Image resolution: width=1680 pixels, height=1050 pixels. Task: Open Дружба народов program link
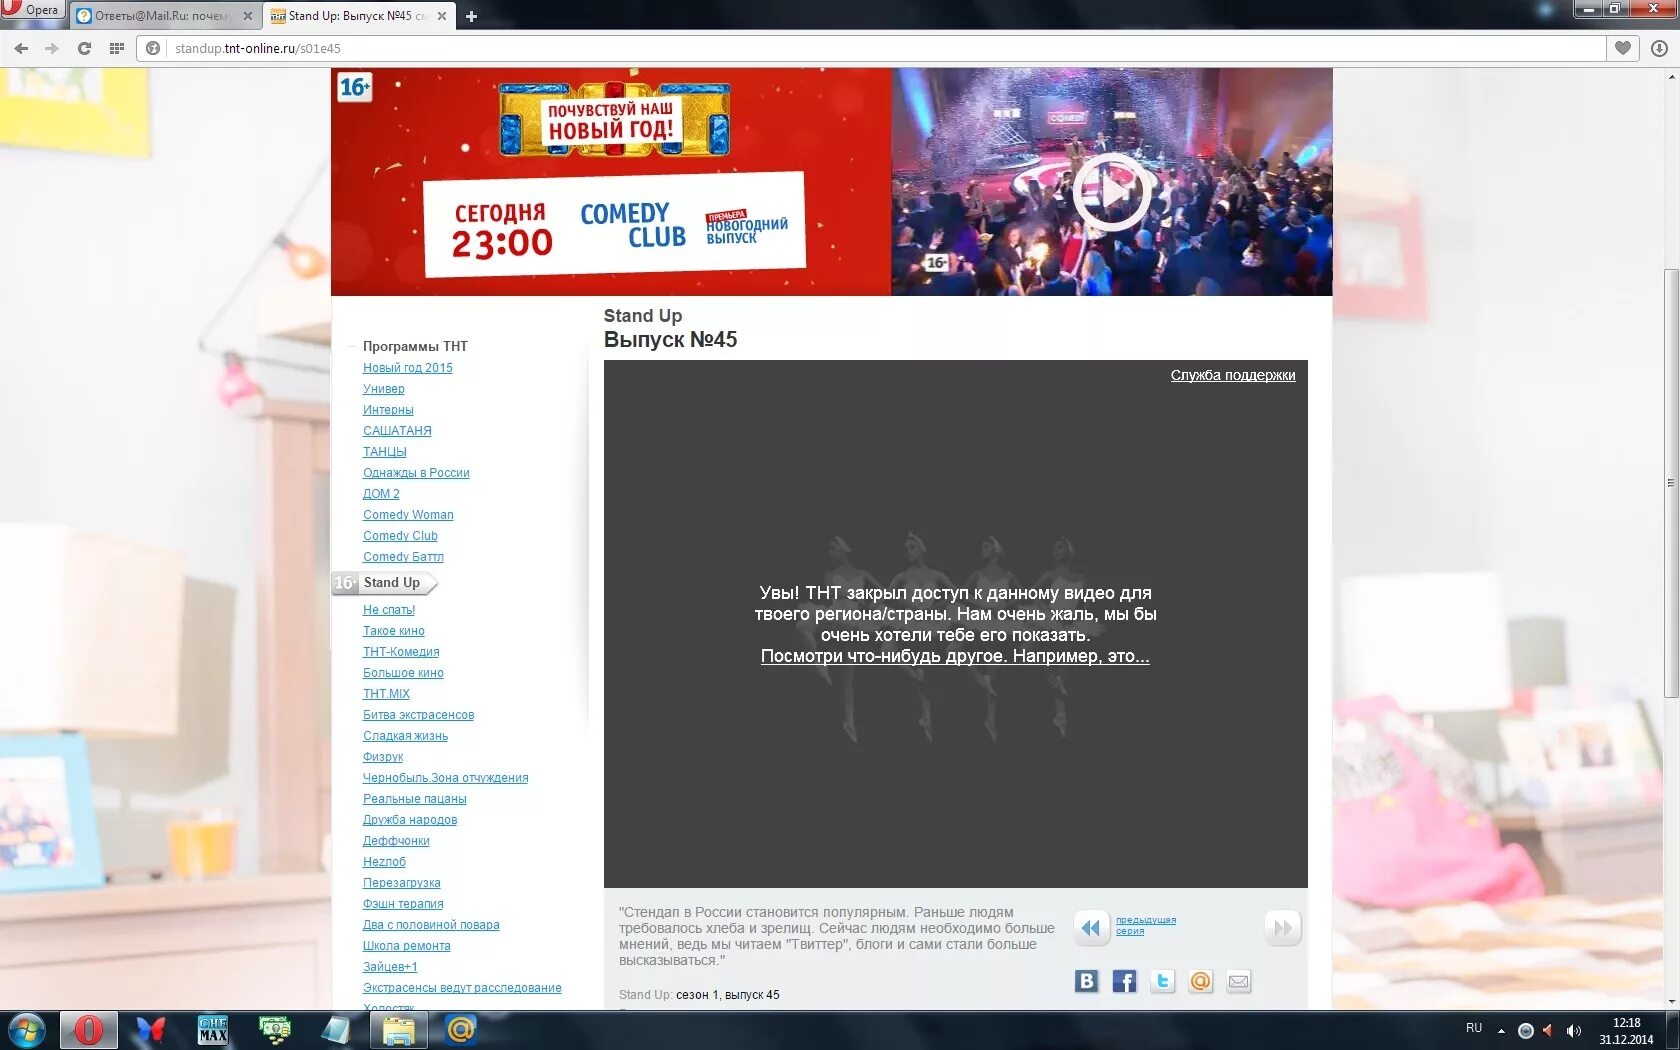pyautogui.click(x=410, y=820)
